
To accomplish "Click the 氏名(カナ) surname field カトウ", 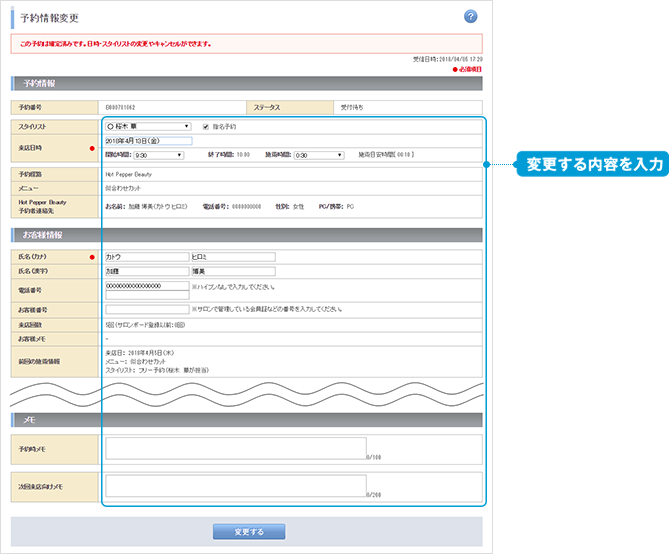I will [146, 257].
